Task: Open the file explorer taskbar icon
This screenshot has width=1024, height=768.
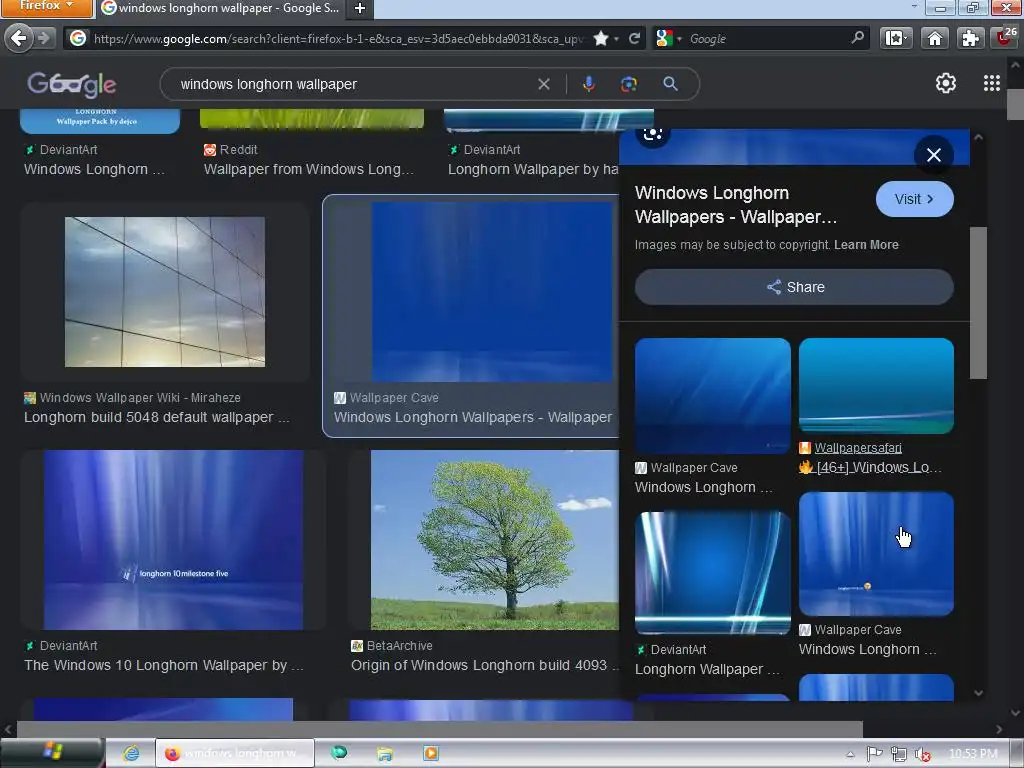Action: tap(385, 754)
